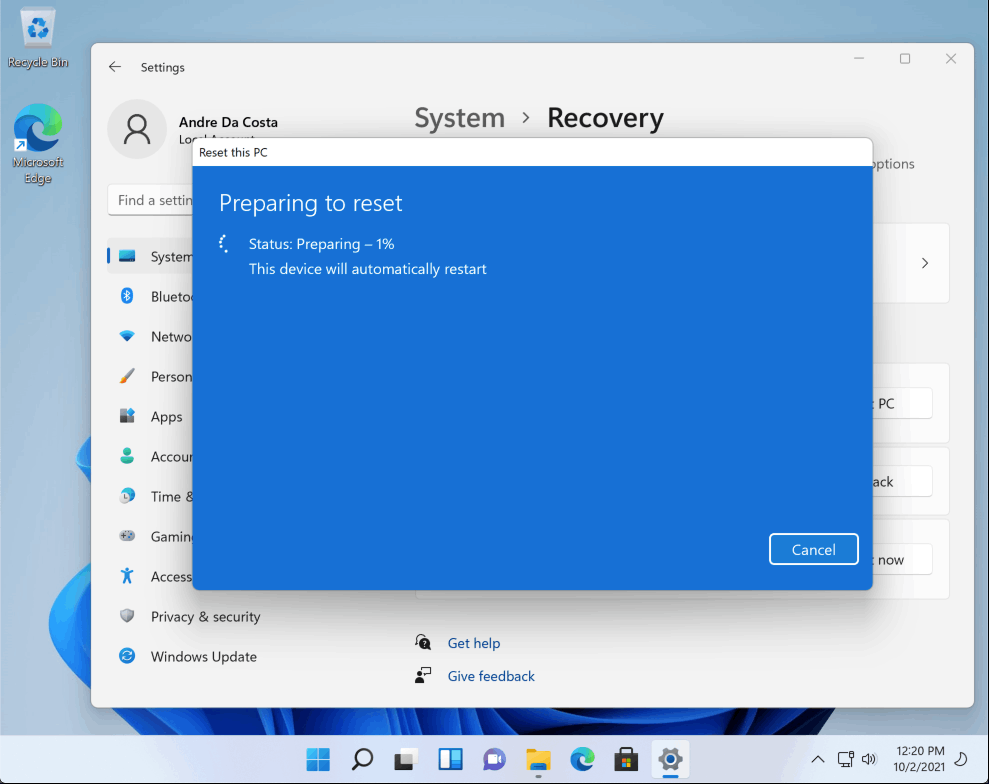Image resolution: width=989 pixels, height=784 pixels.
Task: Open Windows Update in sidebar
Action: click(203, 657)
